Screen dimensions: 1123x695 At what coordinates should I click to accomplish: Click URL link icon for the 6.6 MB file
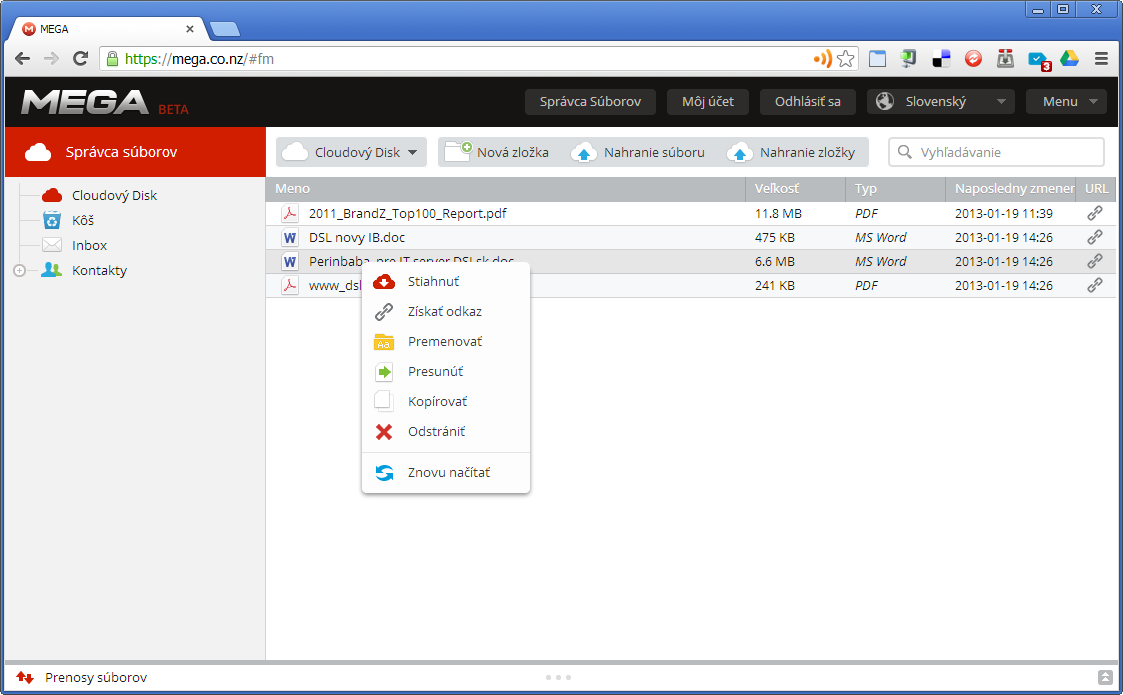(1094, 262)
